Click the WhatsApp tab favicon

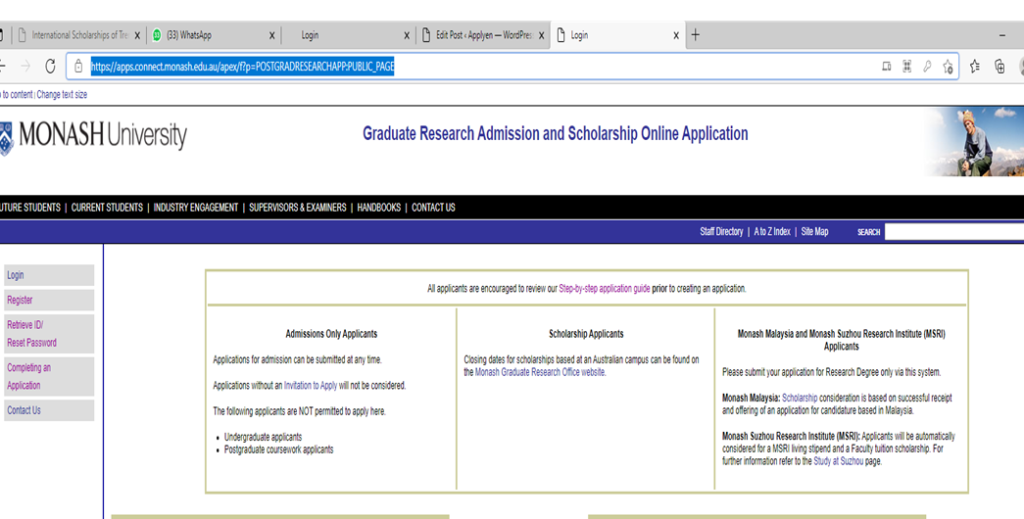pyautogui.click(x=157, y=35)
